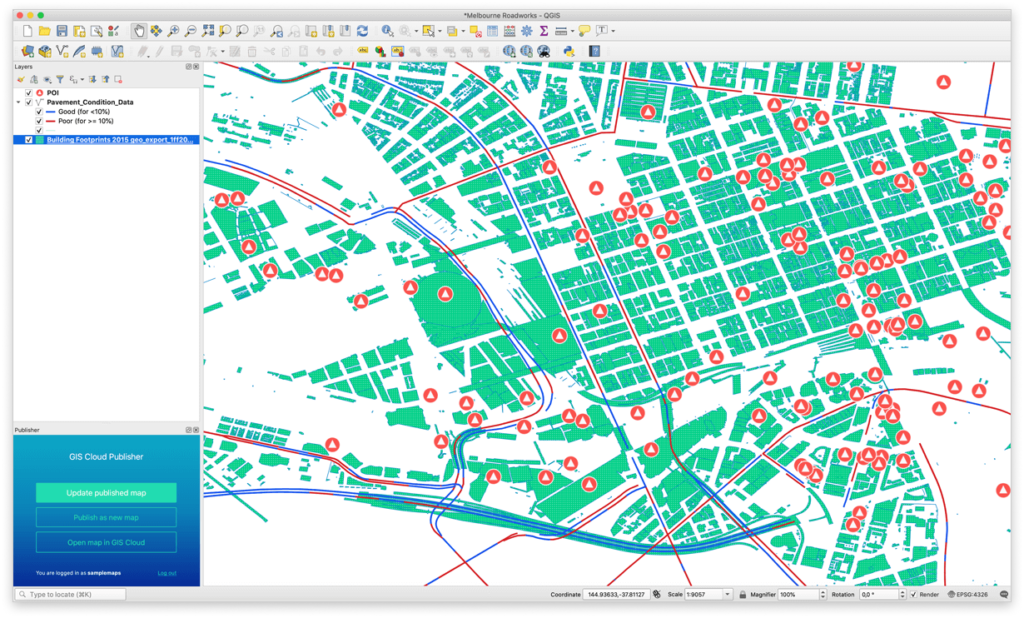
Task: Open the select features tool dropdown arrow
Action: [x=440, y=31]
